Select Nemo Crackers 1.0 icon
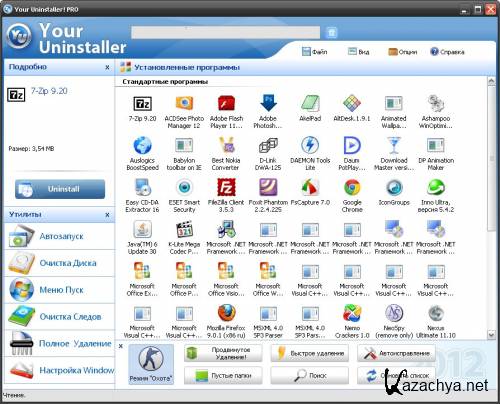This screenshot has height=404, width=500. 352,313
